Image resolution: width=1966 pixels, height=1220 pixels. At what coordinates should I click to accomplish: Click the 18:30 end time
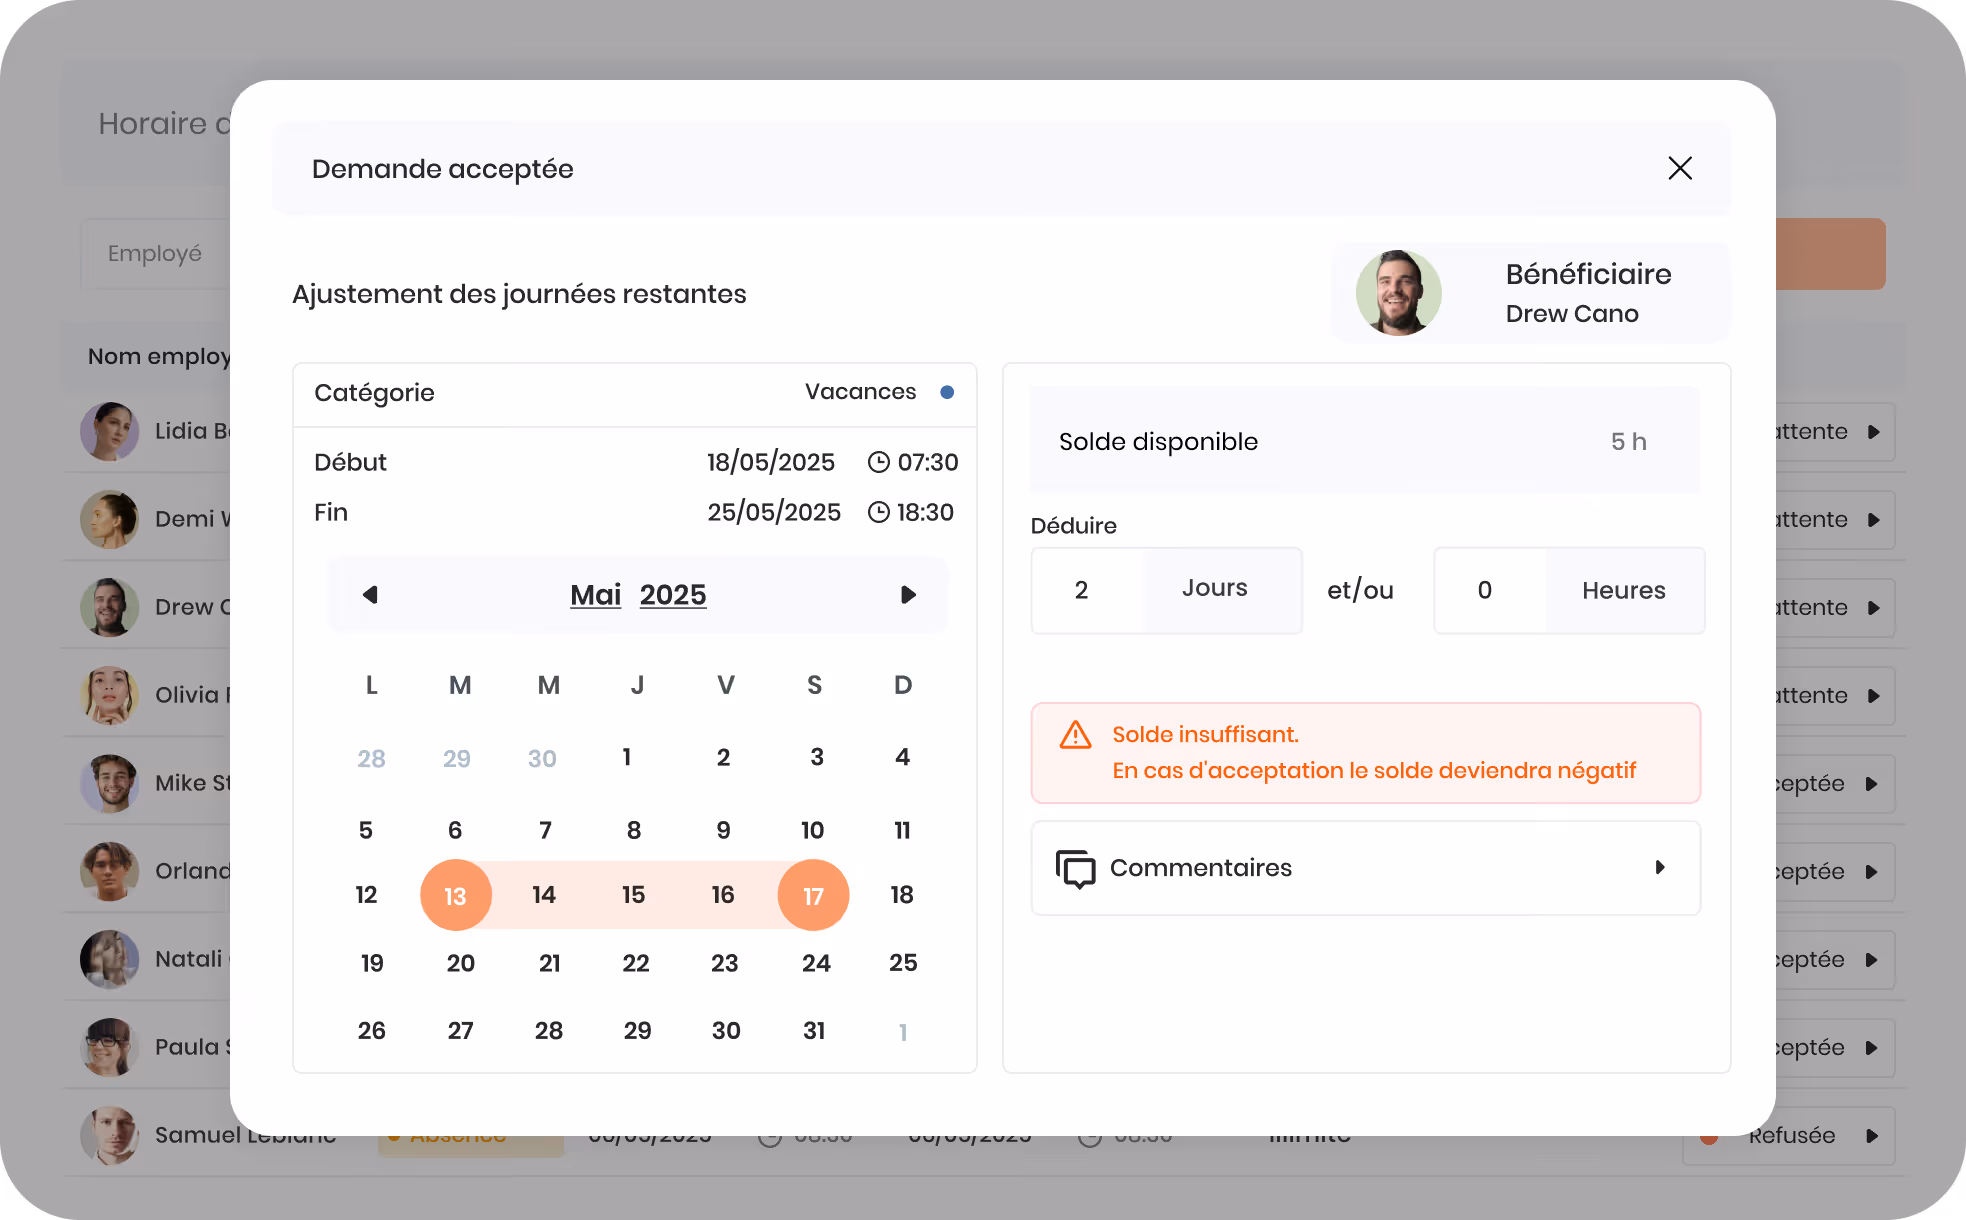point(925,512)
